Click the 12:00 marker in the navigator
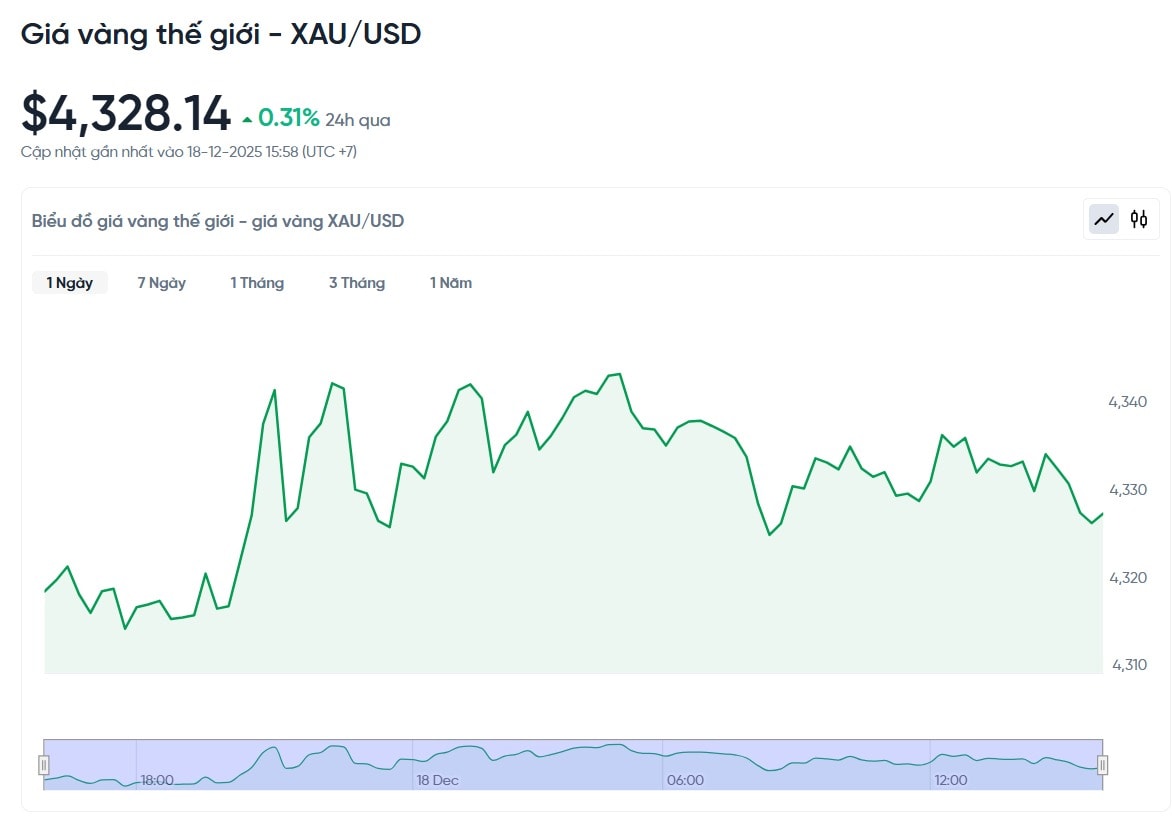Image resolution: width=1172 pixels, height=819 pixels. (950, 780)
